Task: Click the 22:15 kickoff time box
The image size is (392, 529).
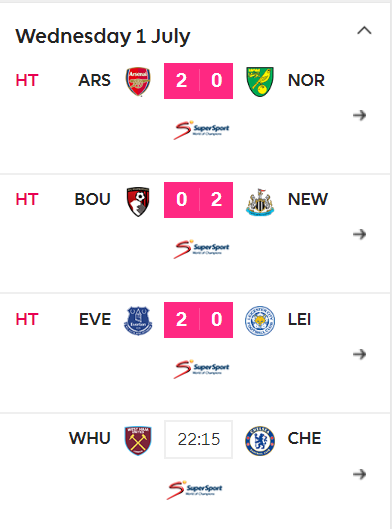Action: [198, 439]
